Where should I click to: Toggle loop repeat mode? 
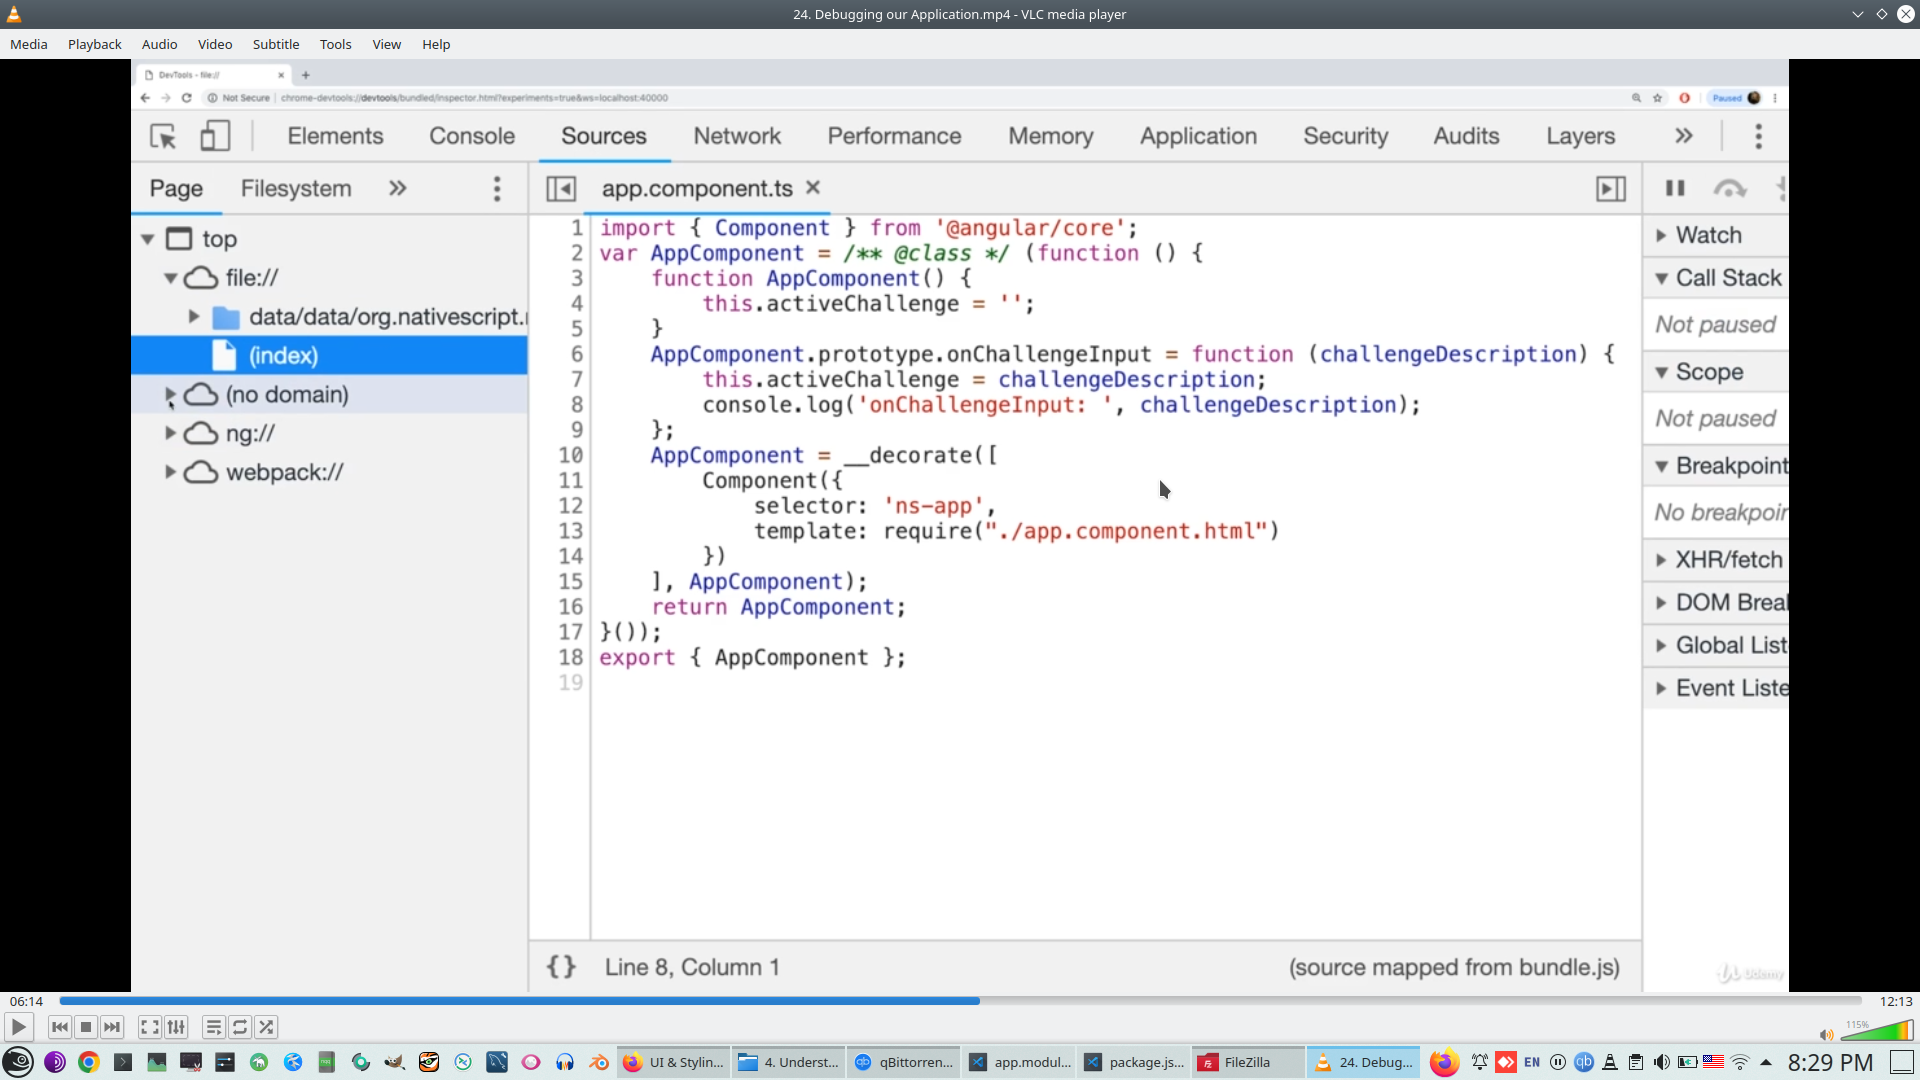point(240,1027)
